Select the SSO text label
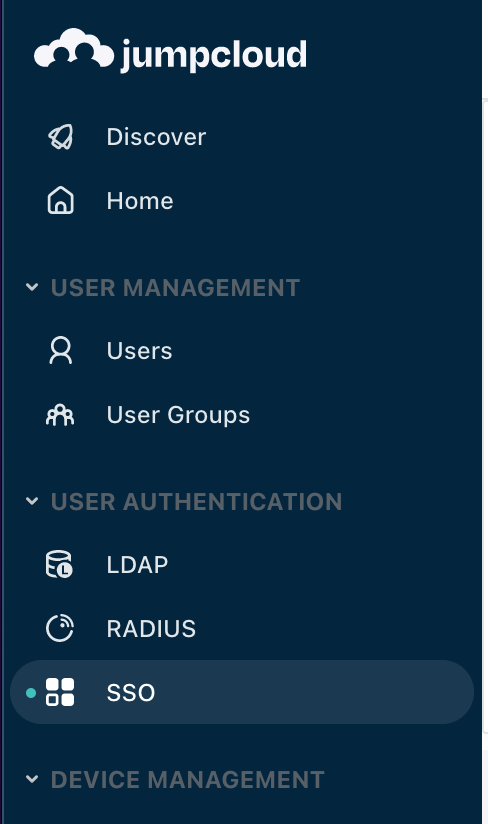Viewport: 488px width, 824px height. [x=131, y=693]
